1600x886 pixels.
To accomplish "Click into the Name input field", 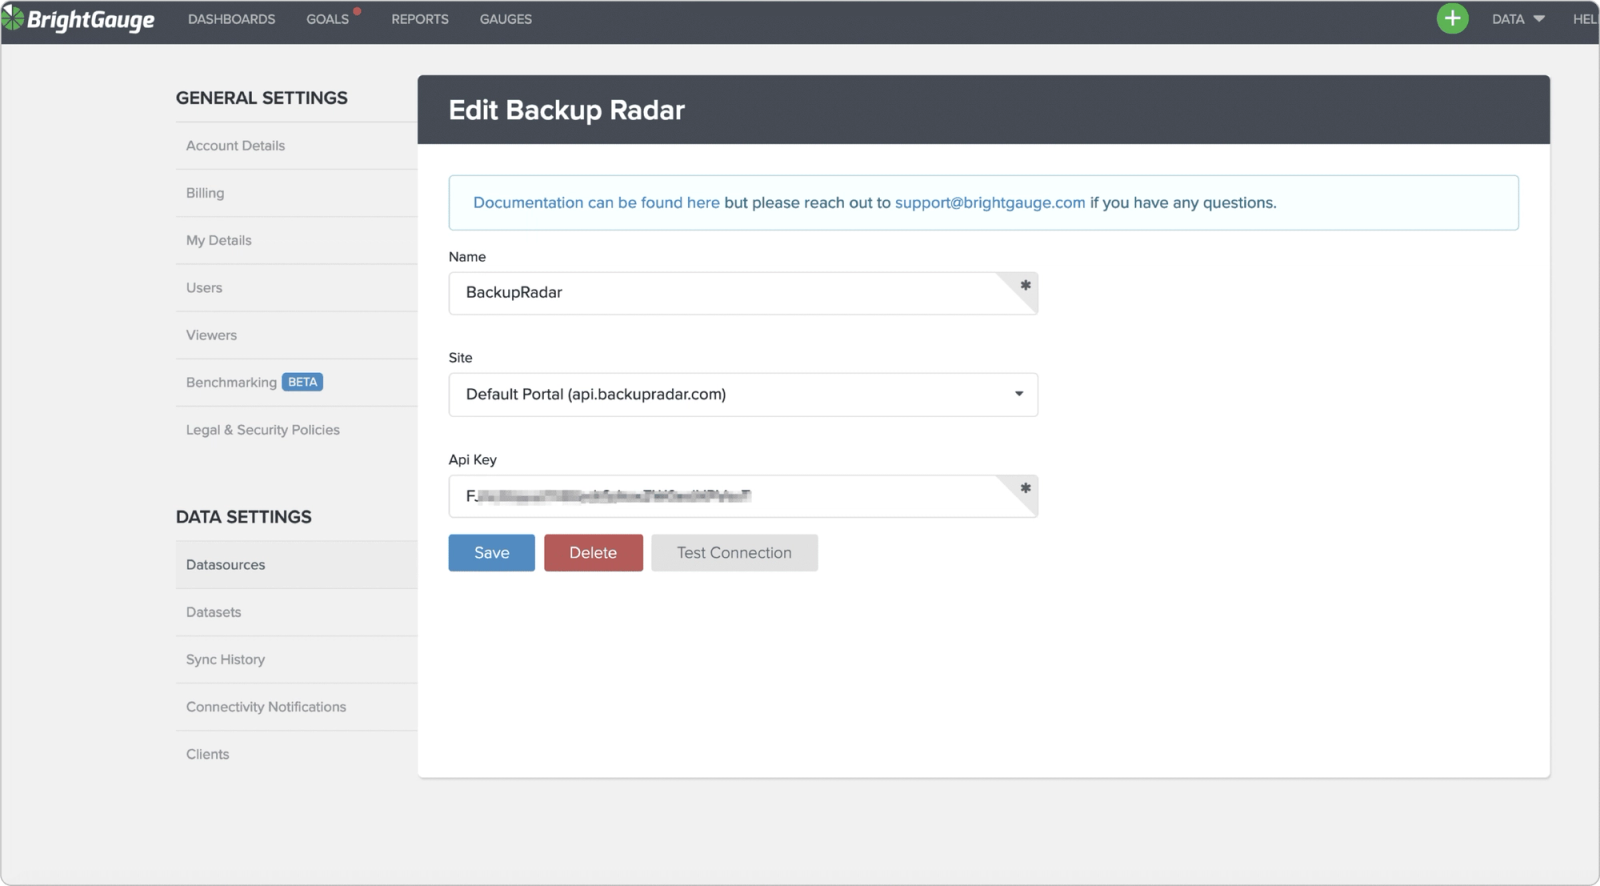I will 743,293.
